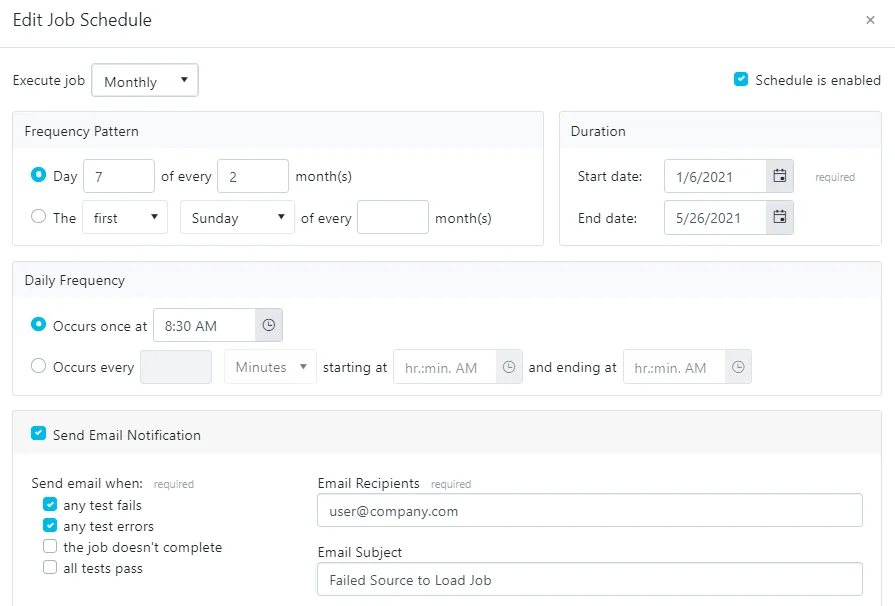895x606 pixels.
Task: Click the 'Duration' section heading
Action: (598, 131)
